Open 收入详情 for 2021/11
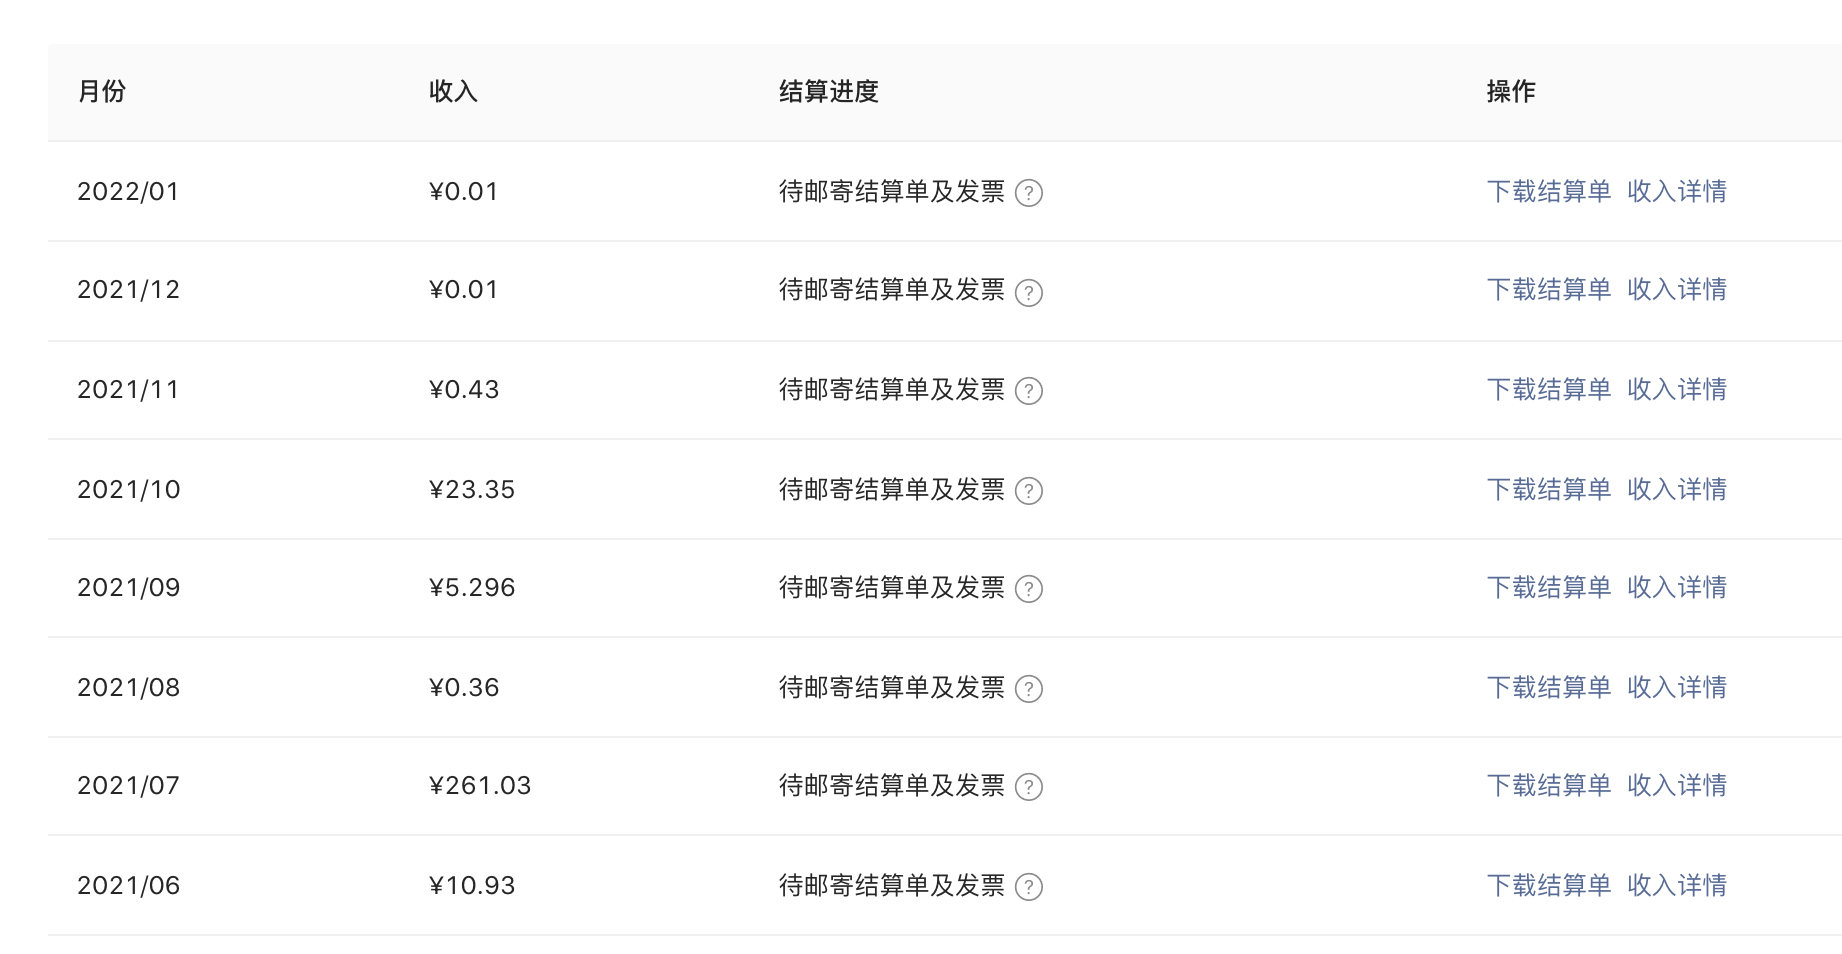 point(1676,389)
